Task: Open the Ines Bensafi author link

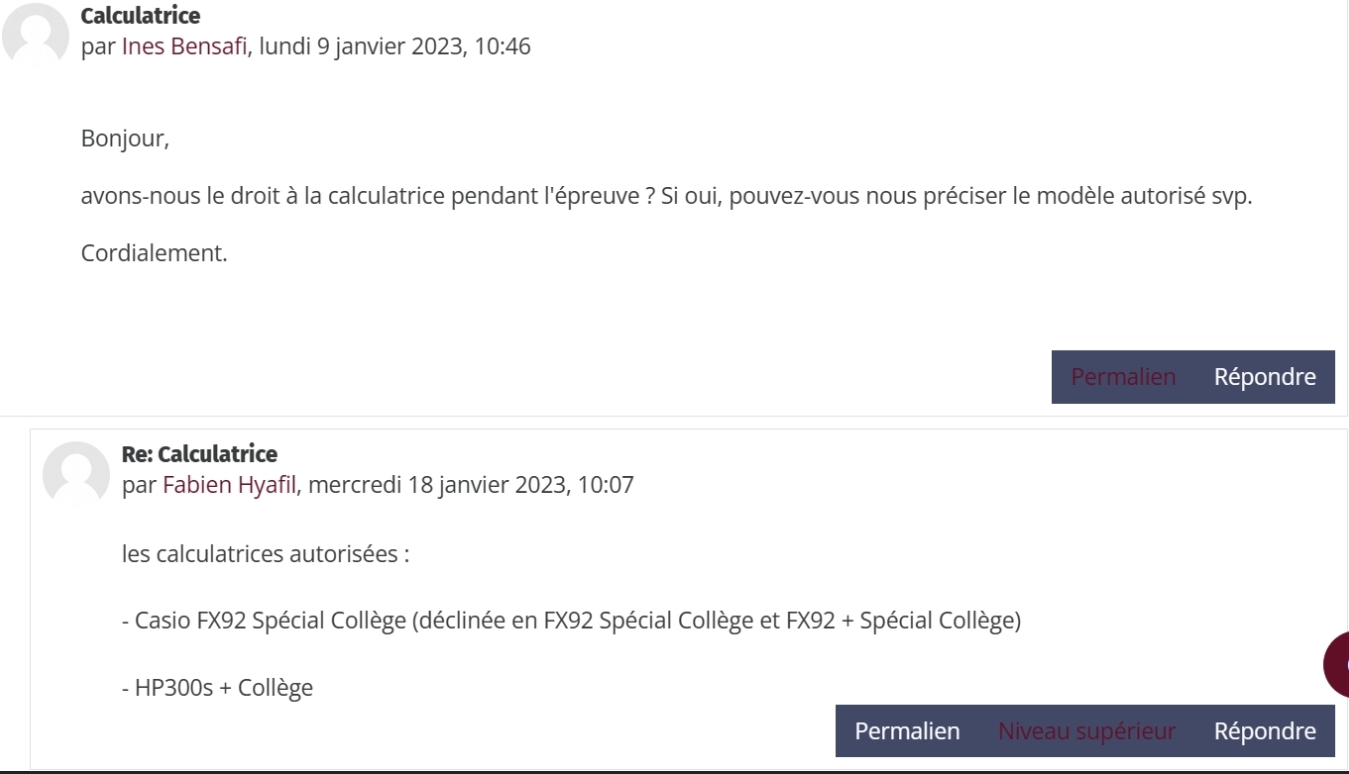Action: pyautogui.click(x=185, y=47)
